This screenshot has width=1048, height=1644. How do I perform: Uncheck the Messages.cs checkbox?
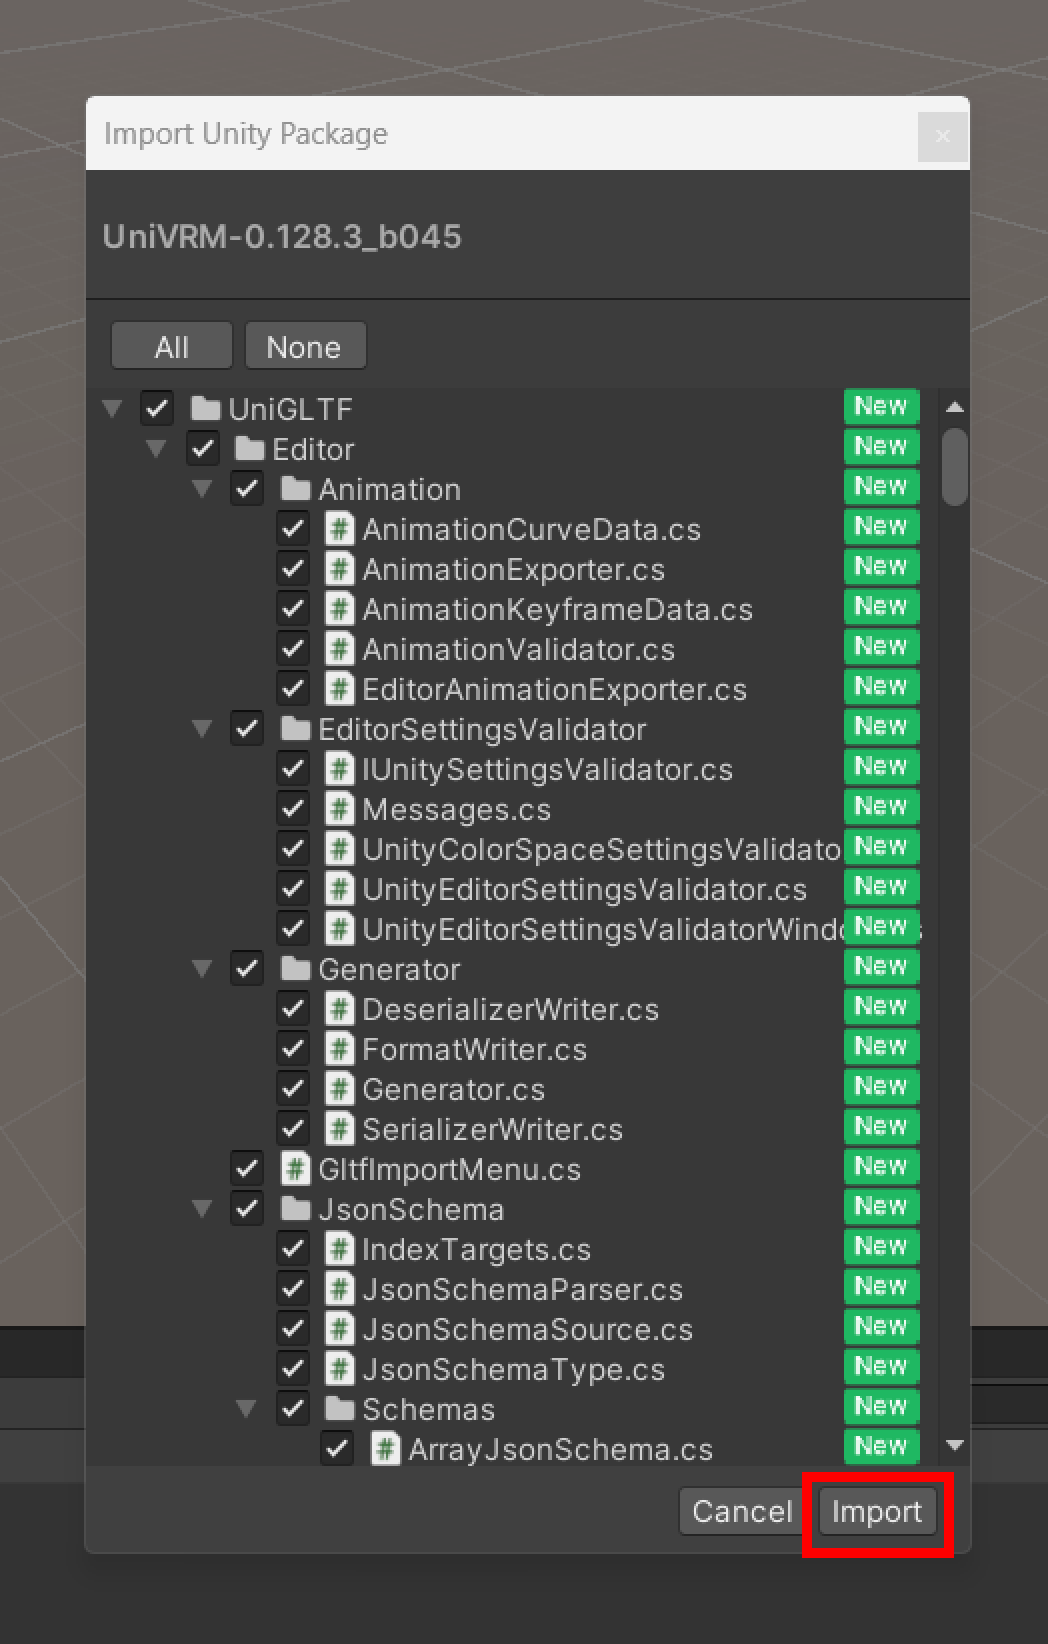[293, 808]
